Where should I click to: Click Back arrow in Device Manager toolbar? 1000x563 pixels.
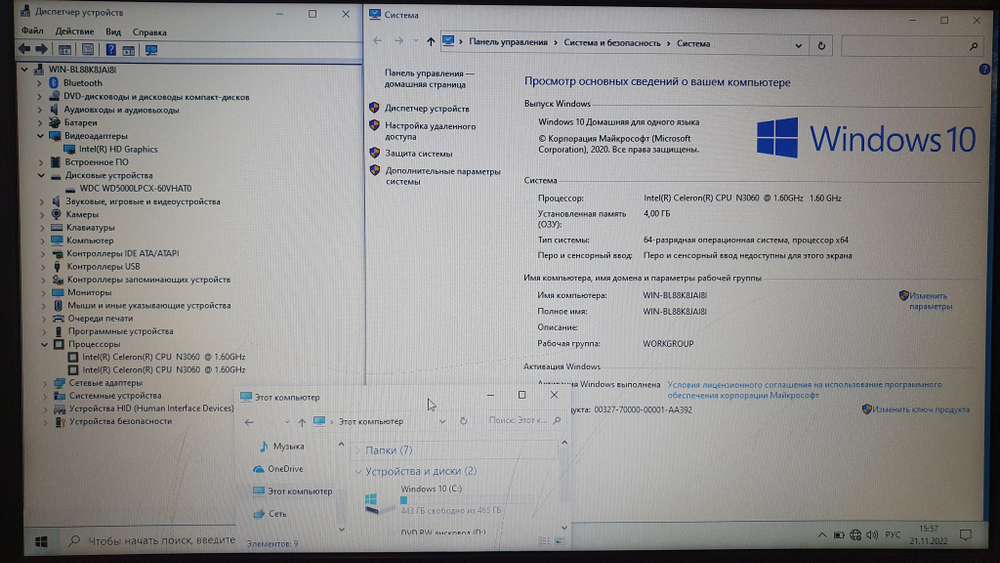(24, 49)
